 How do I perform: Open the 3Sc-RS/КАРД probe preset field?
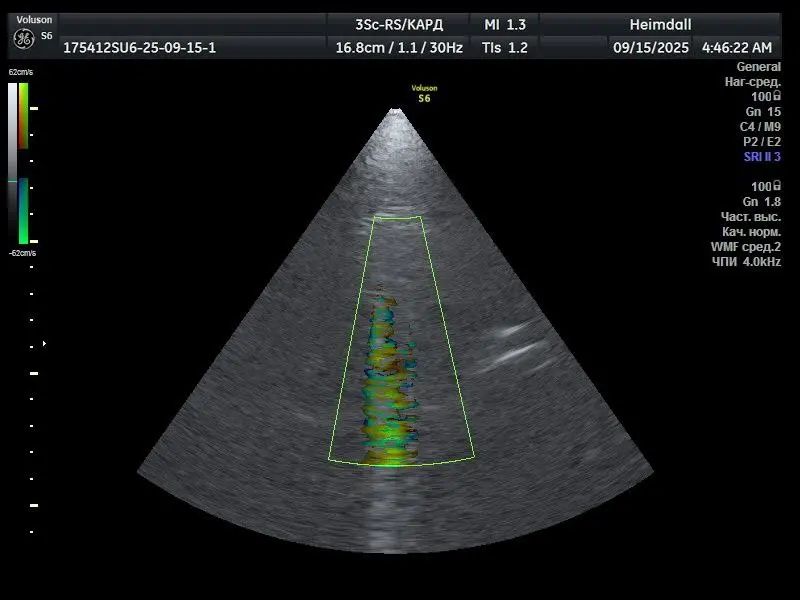click(398, 24)
